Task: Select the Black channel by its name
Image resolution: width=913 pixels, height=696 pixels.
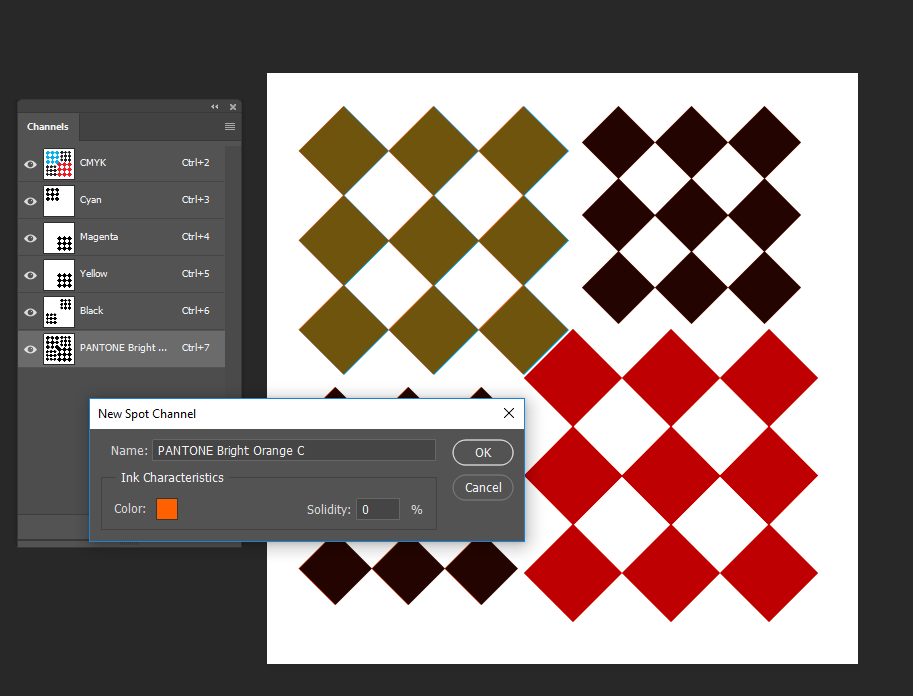Action: coord(92,311)
